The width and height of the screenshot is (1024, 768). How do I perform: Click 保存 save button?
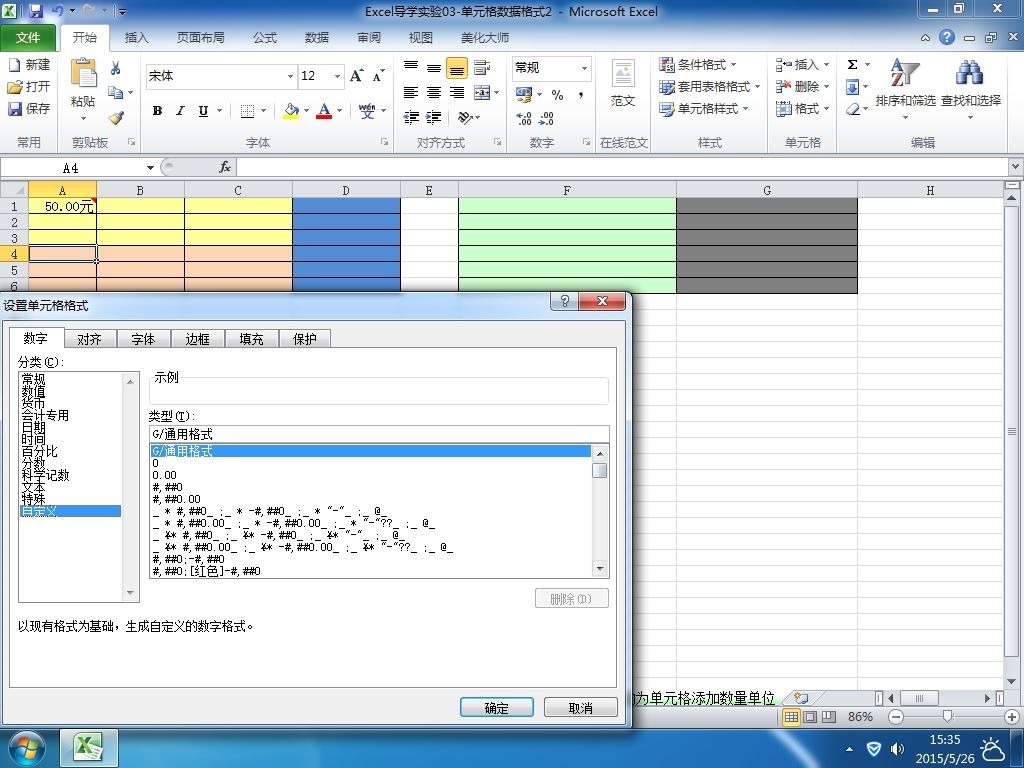pyautogui.click(x=29, y=108)
